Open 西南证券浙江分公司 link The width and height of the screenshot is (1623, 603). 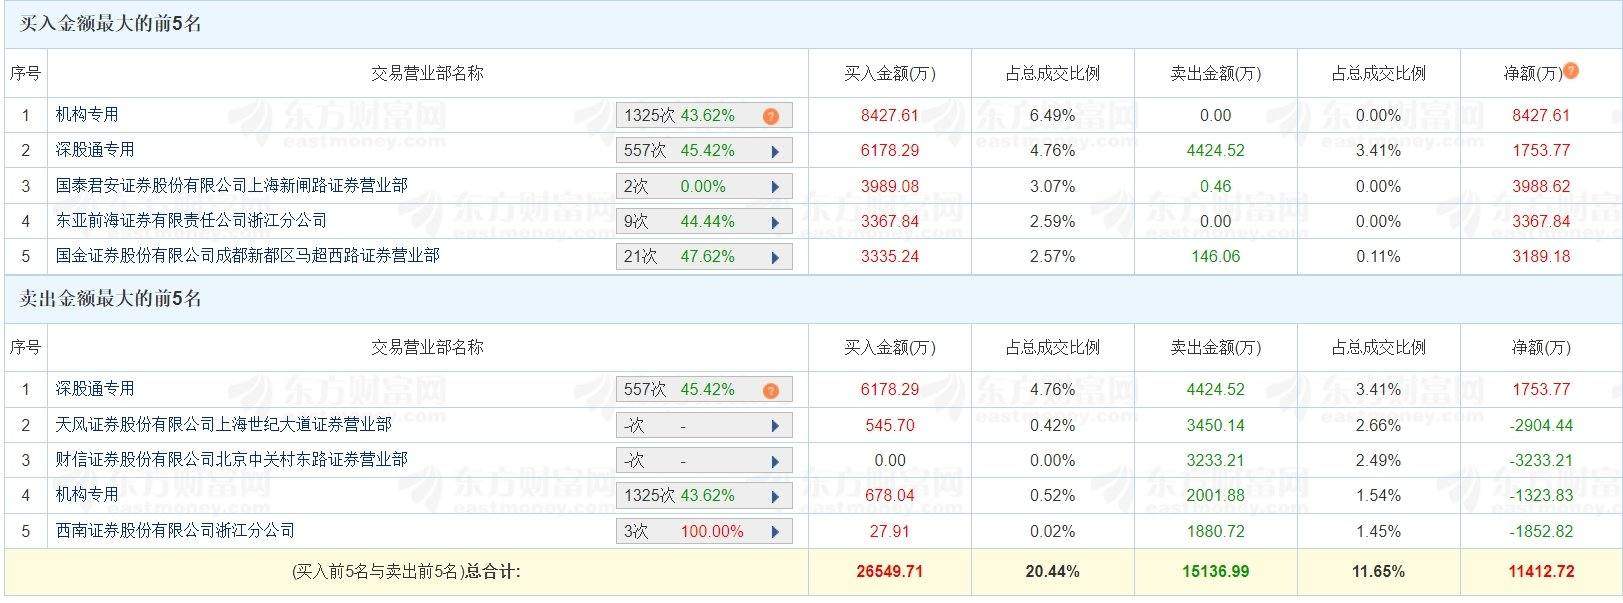175,530
